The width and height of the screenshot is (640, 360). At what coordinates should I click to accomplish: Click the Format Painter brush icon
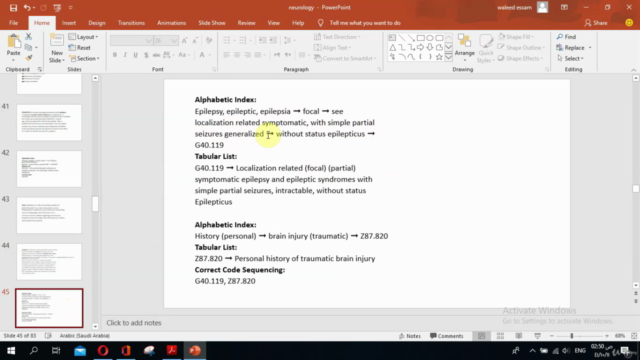pyautogui.click(x=29, y=58)
